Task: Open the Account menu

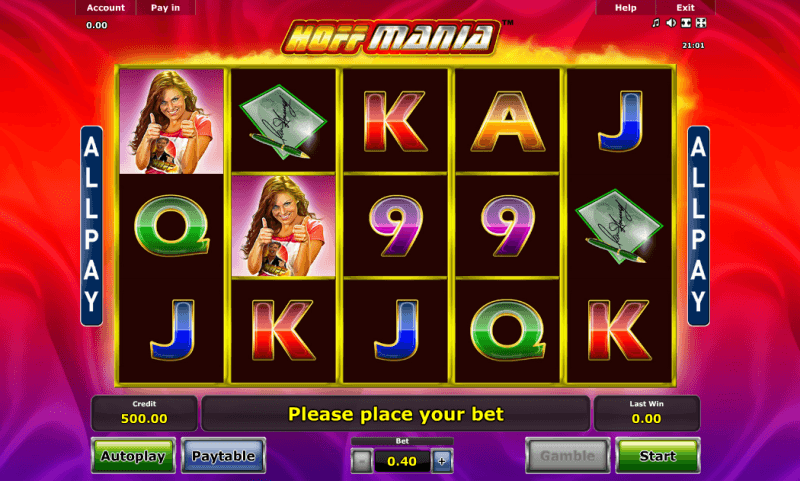Action: 106,8
